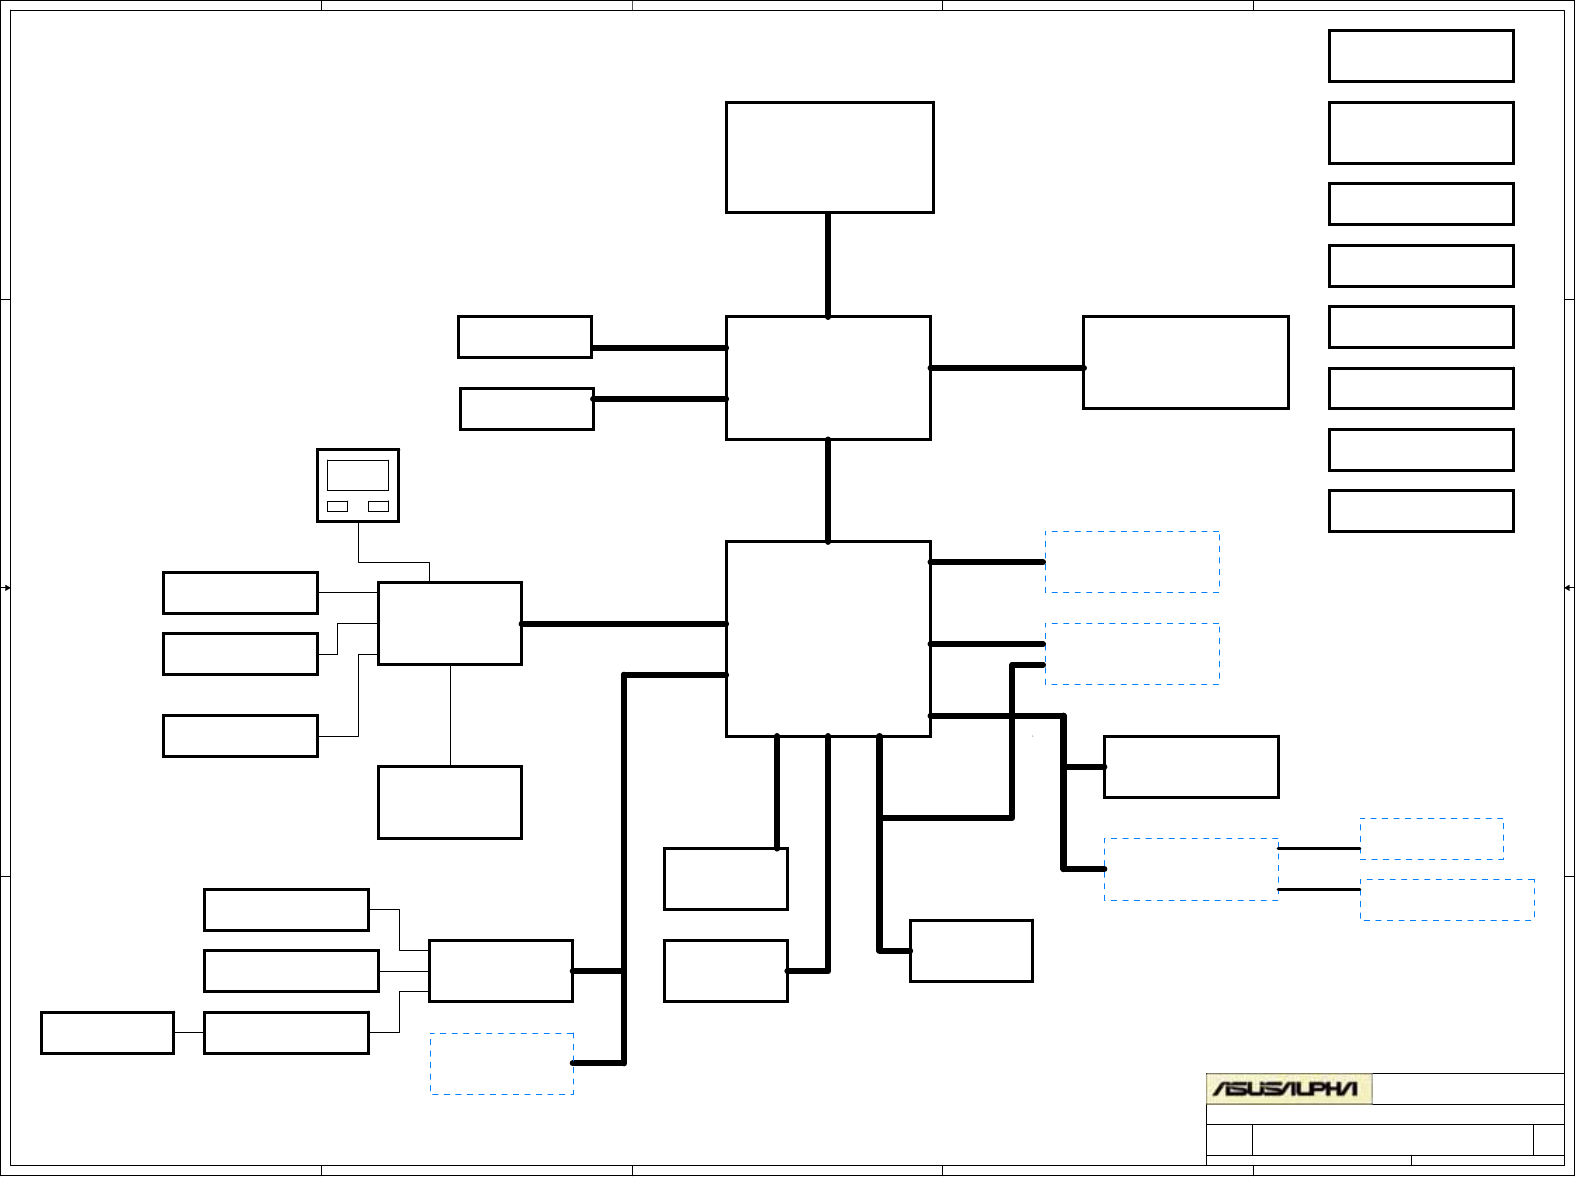Click the ASUS ALPHA logo
Screen dimensions: 1576x1177
coord(1288,1088)
